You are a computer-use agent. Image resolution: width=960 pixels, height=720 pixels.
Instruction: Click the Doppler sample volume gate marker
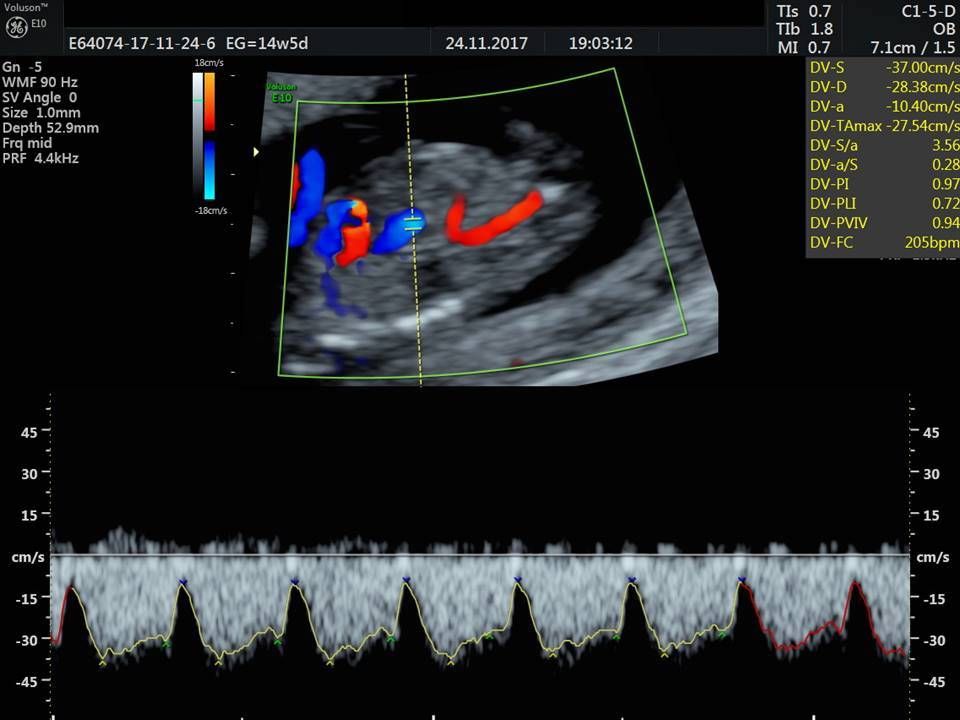click(x=412, y=224)
